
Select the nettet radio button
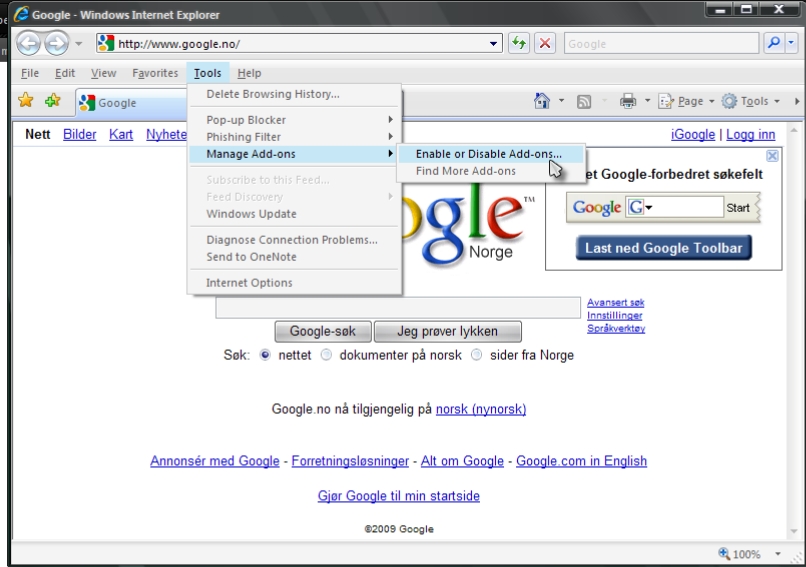(265, 355)
